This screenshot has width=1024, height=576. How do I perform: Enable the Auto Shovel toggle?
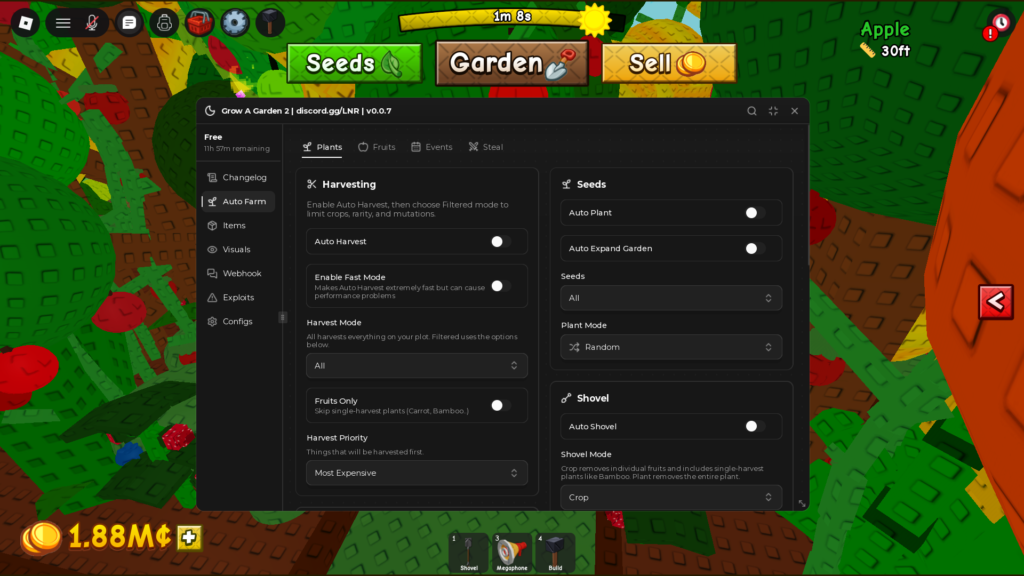[x=755, y=426]
